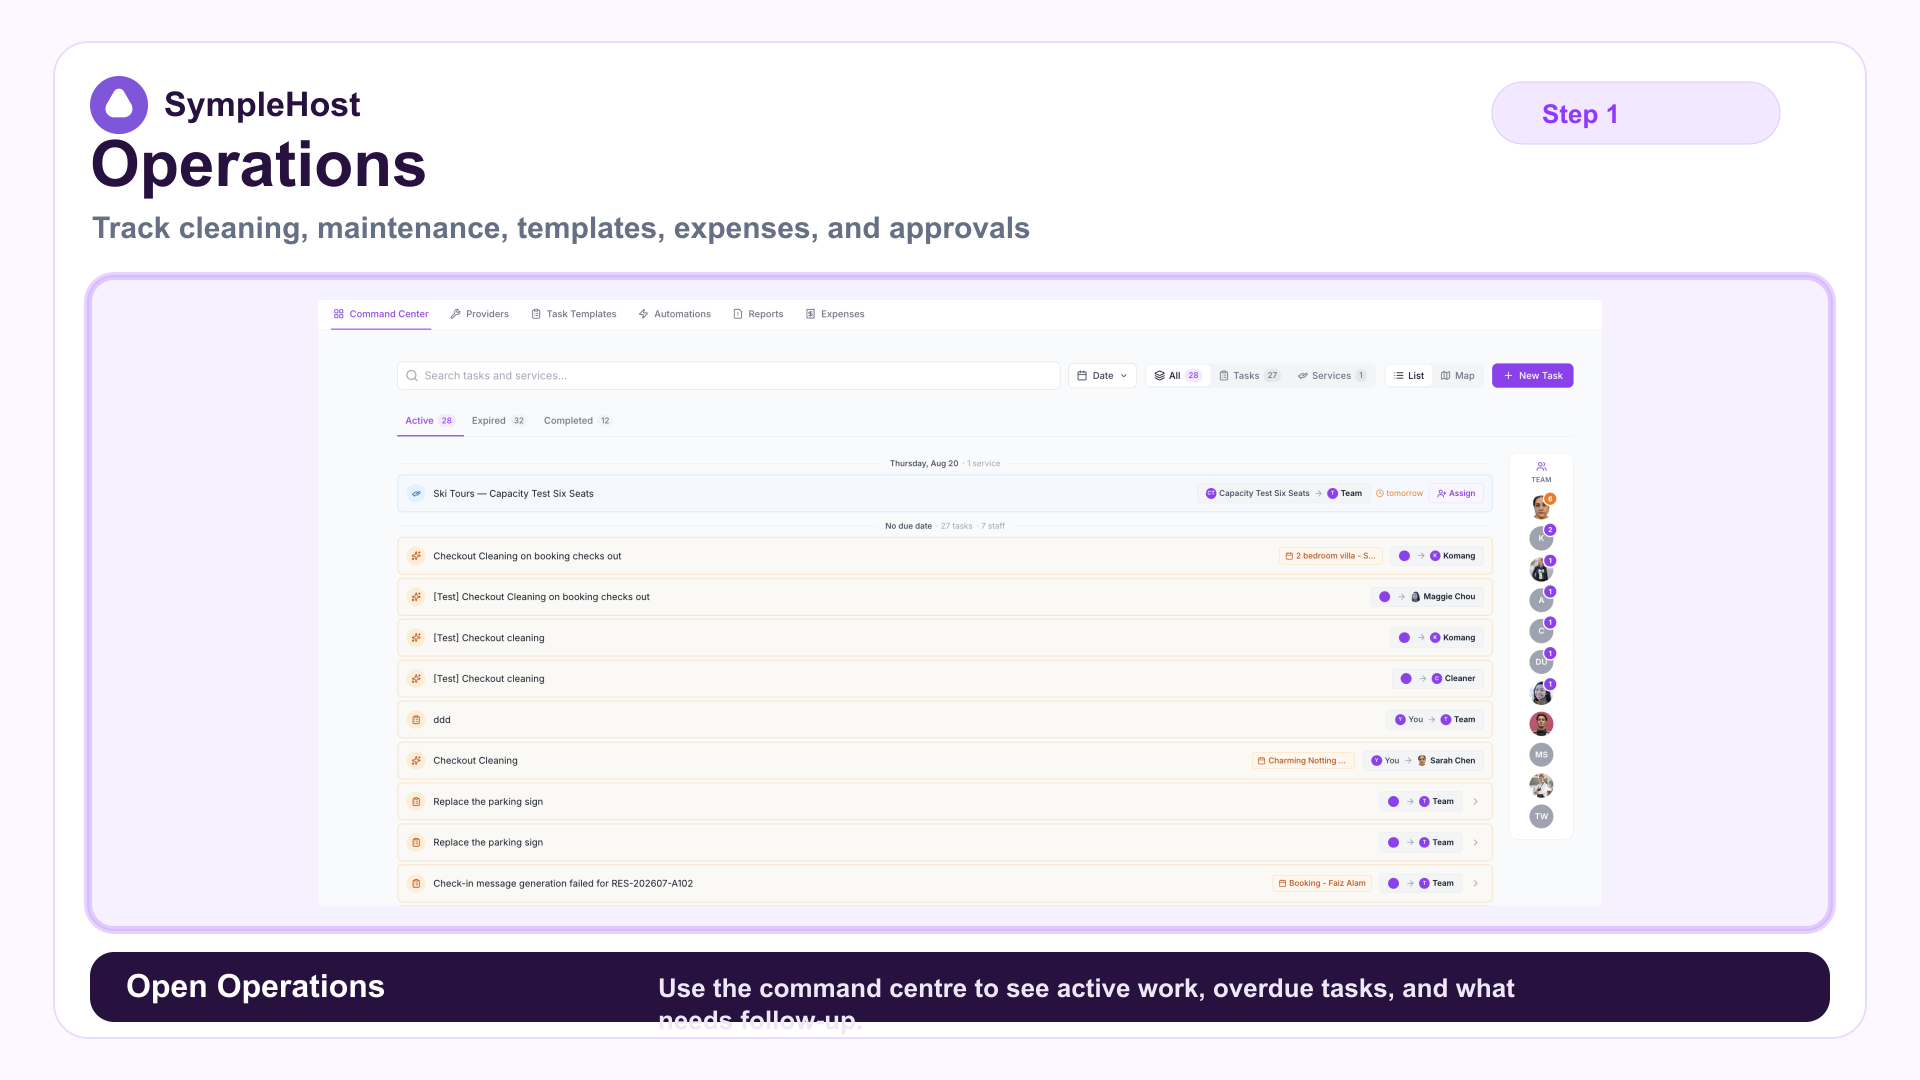Click the 'No due date' group header

tap(908, 526)
